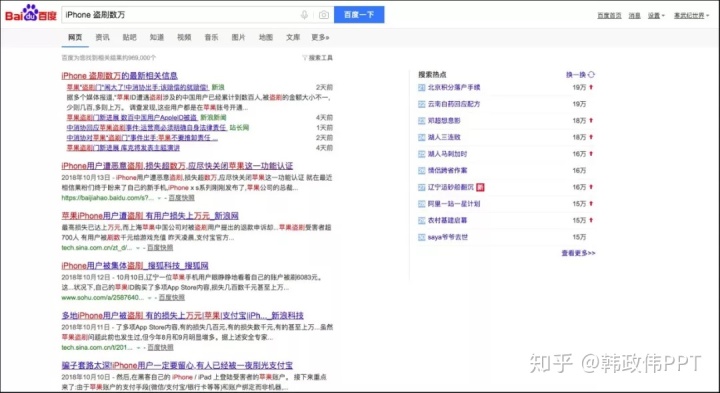Switch to the 资讯 tab
Viewport: 720px width, 393px height.
pos(102,37)
